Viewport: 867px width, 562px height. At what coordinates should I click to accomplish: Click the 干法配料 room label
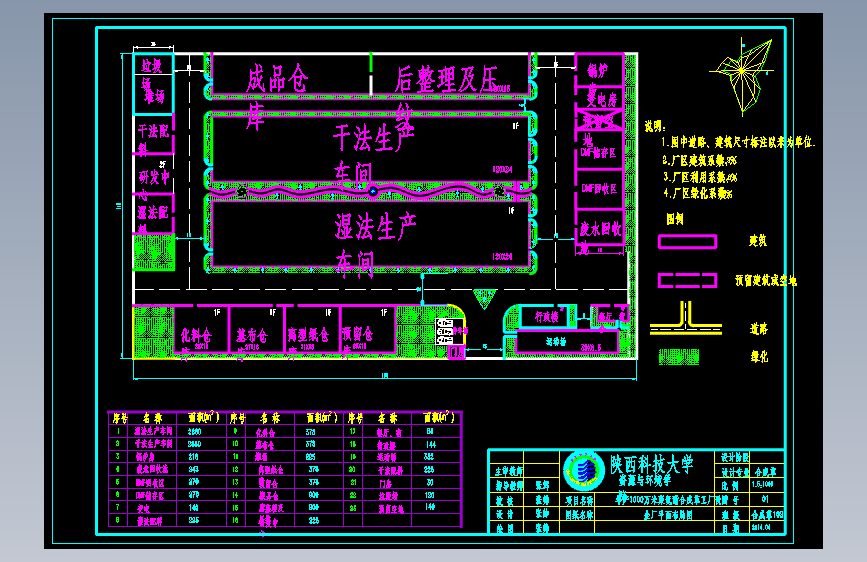[153, 139]
